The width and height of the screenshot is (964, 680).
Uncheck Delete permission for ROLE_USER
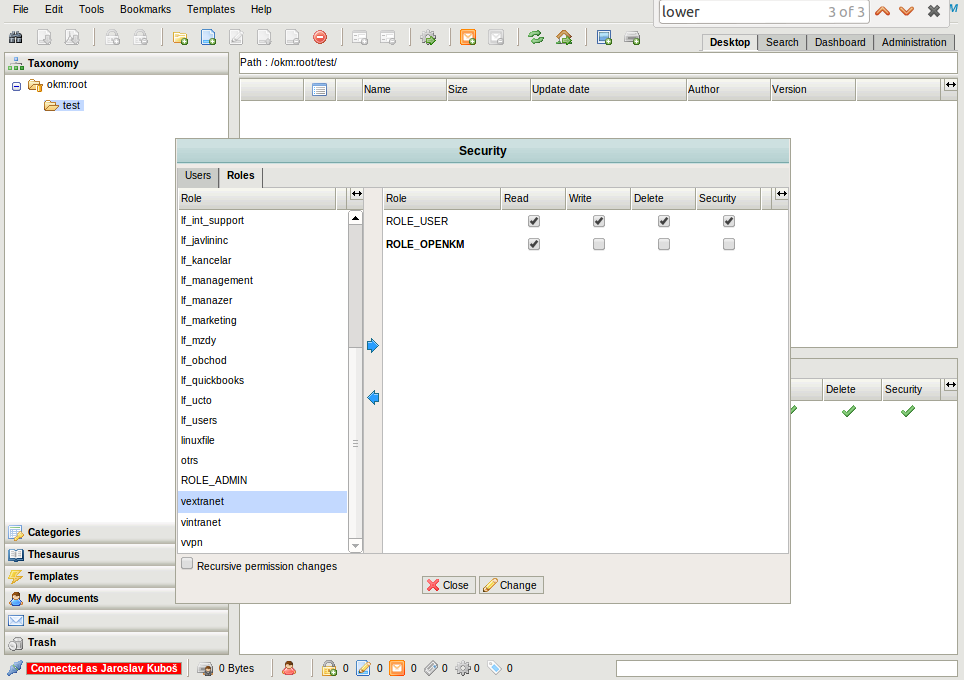click(x=664, y=221)
